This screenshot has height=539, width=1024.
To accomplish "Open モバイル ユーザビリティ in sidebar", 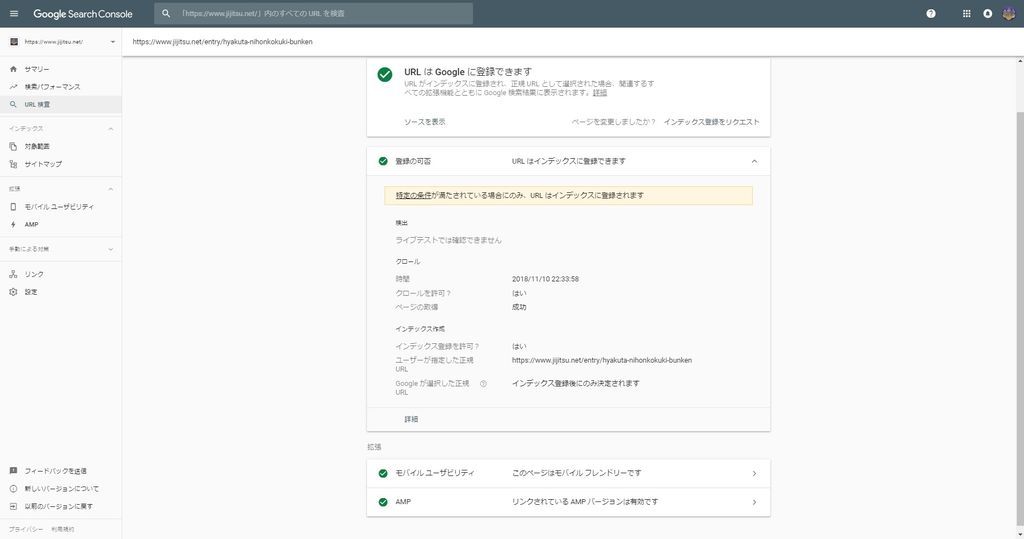I will point(59,206).
